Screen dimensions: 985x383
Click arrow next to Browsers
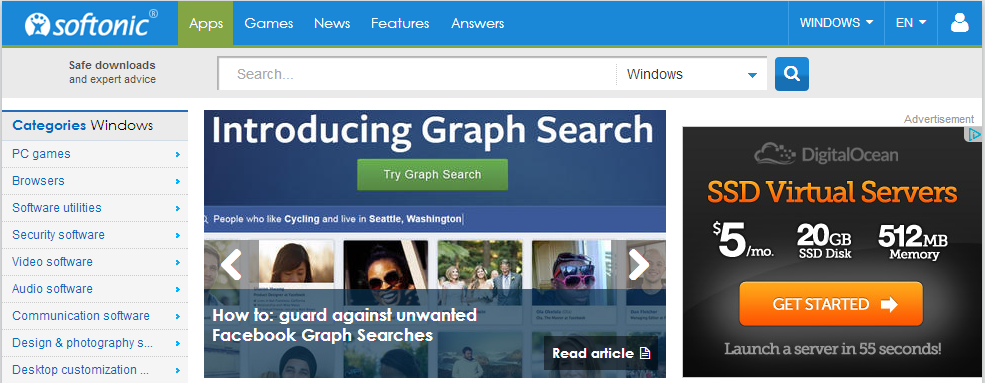pyautogui.click(x=178, y=181)
